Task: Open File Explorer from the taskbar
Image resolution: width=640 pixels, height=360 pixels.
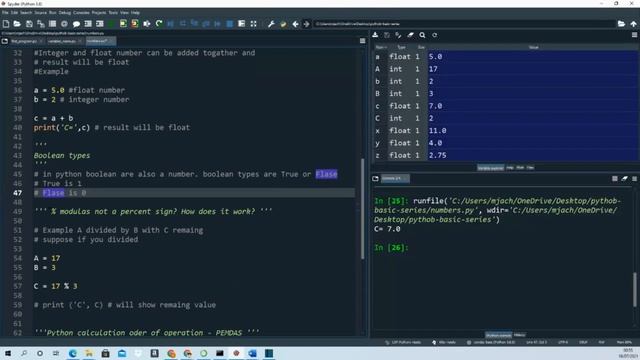Action: (89, 353)
